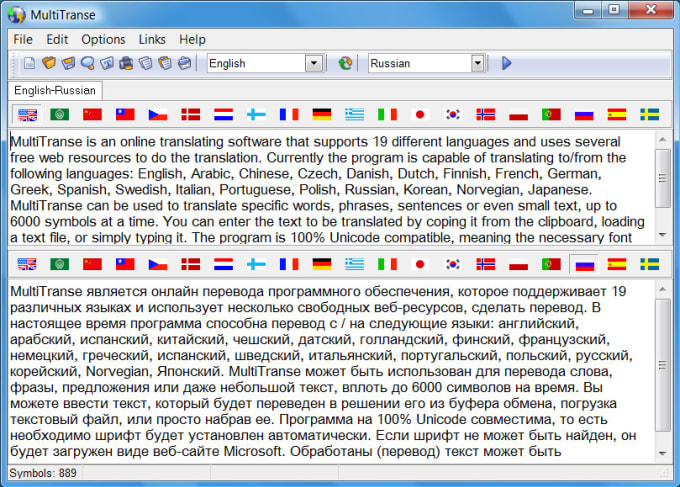Open the Options menu
This screenshot has width=680, height=487.
coord(103,39)
